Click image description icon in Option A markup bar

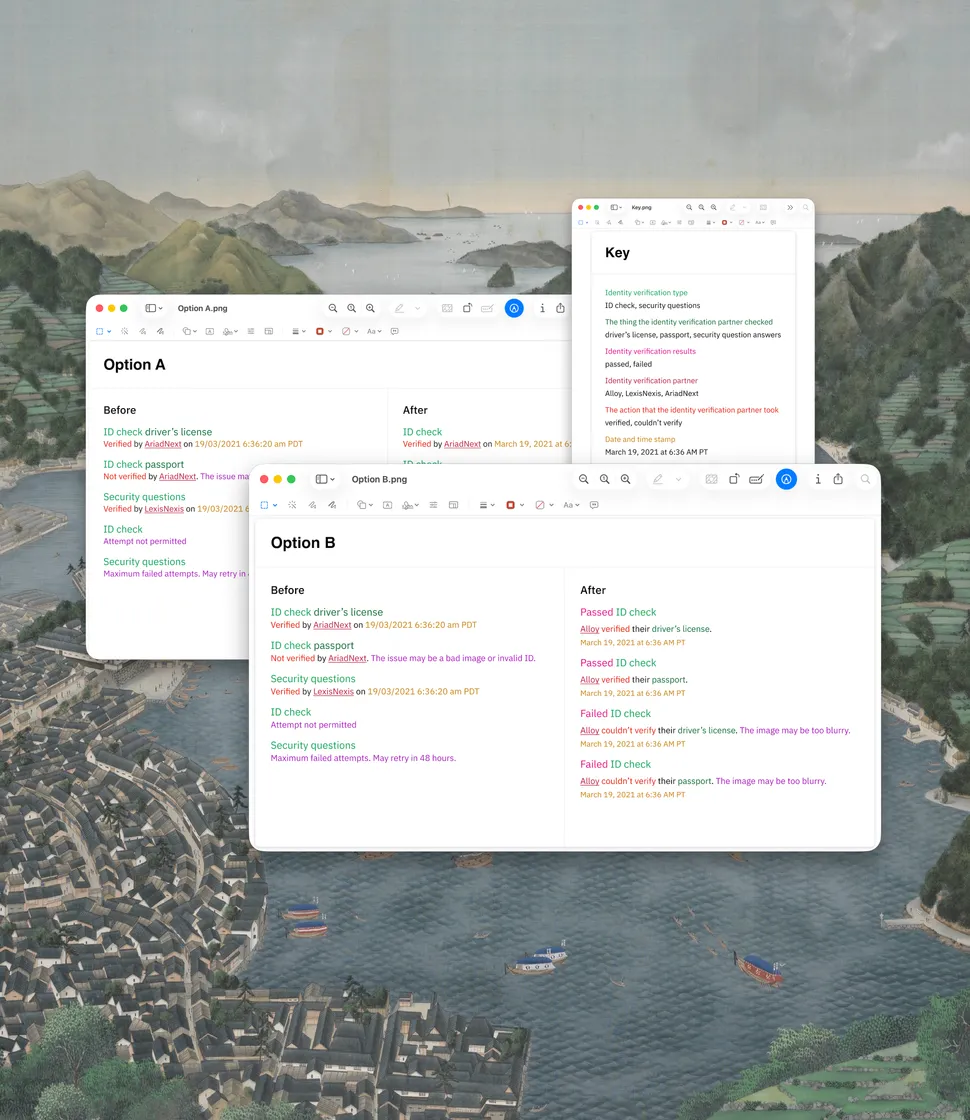394,331
